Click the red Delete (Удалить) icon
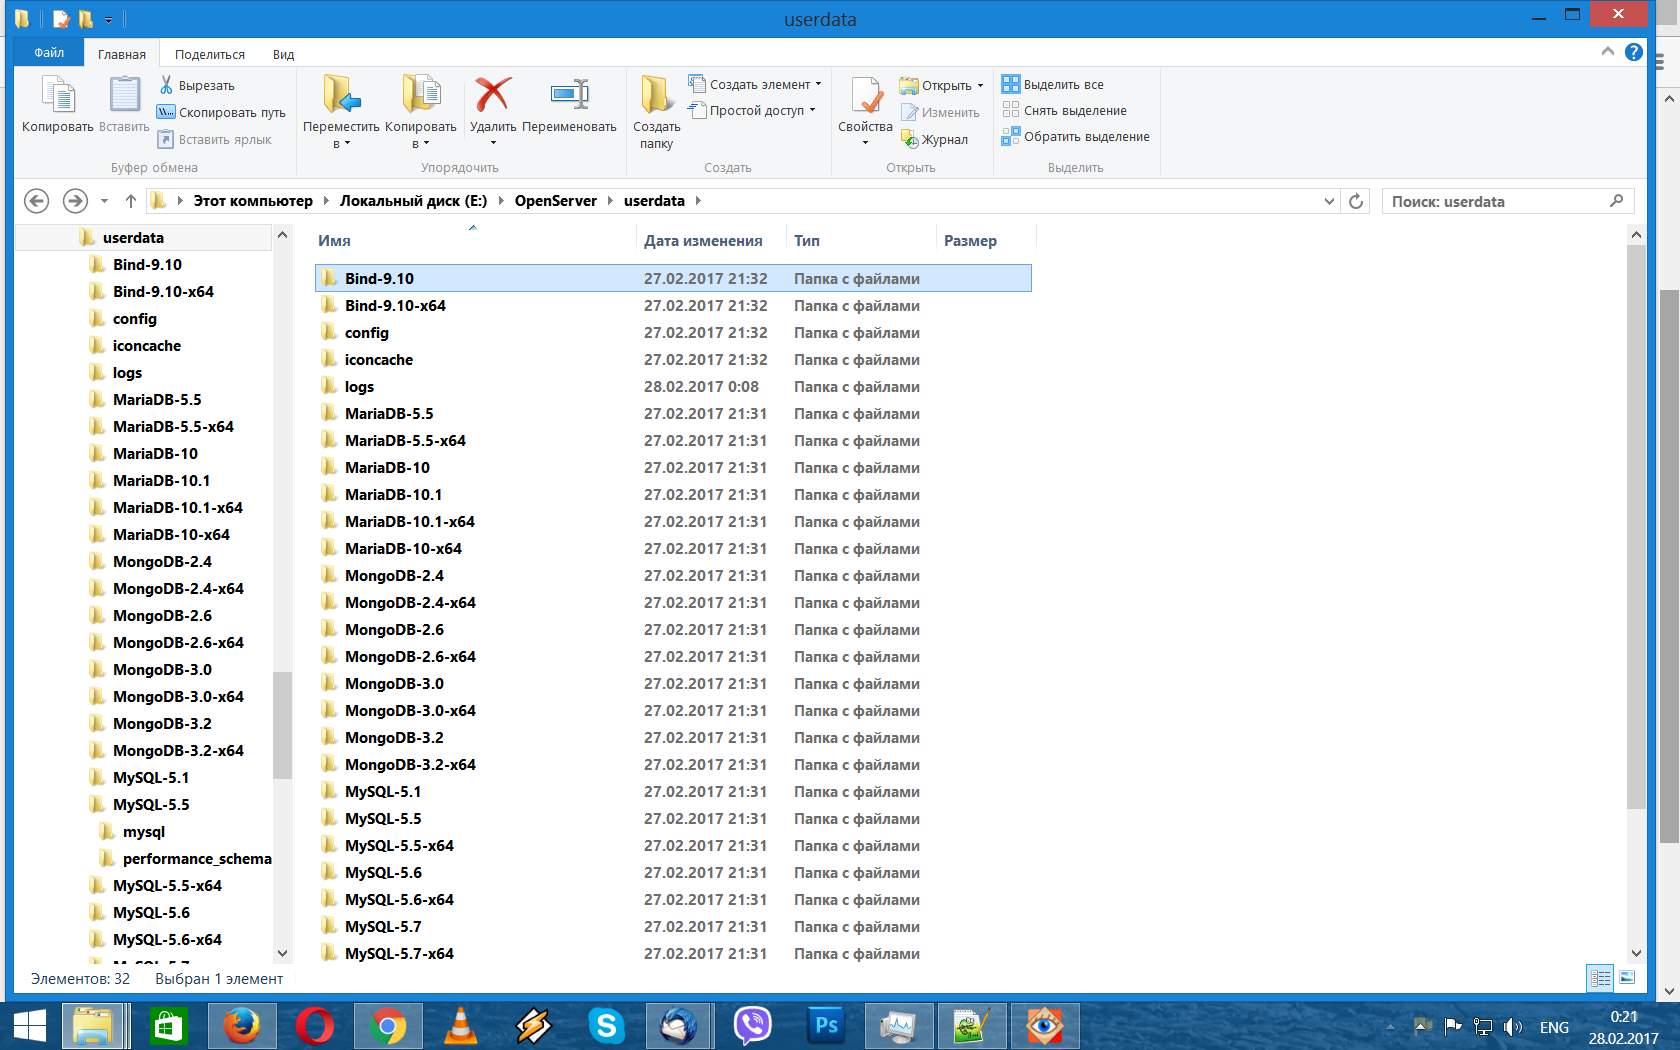Viewport: 1680px width, 1050px height. coord(492,97)
